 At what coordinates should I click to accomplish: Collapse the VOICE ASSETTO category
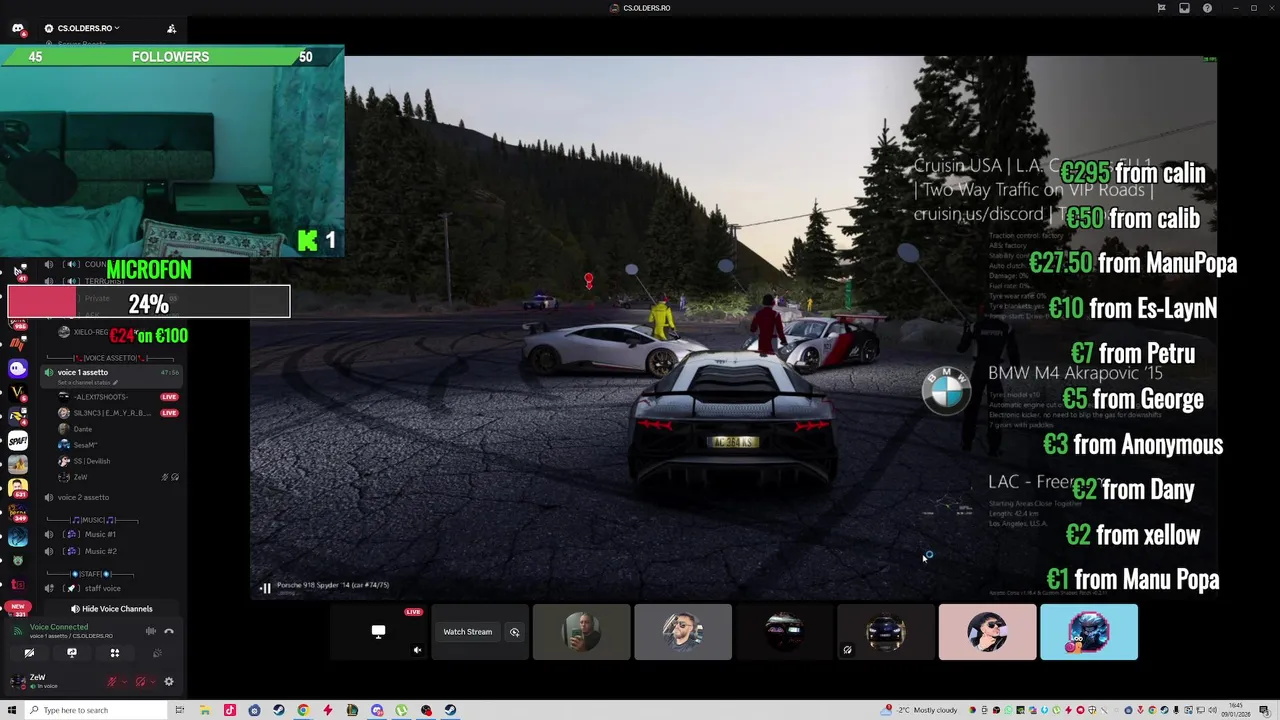click(x=109, y=358)
